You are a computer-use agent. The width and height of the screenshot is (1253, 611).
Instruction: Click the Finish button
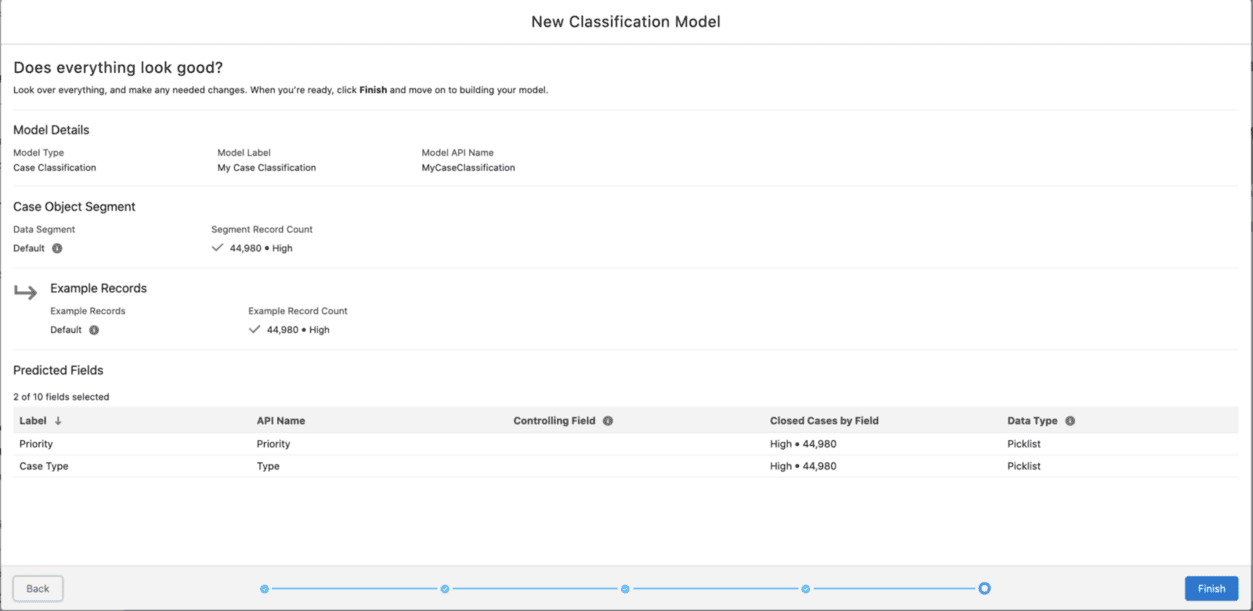pyautogui.click(x=1211, y=588)
